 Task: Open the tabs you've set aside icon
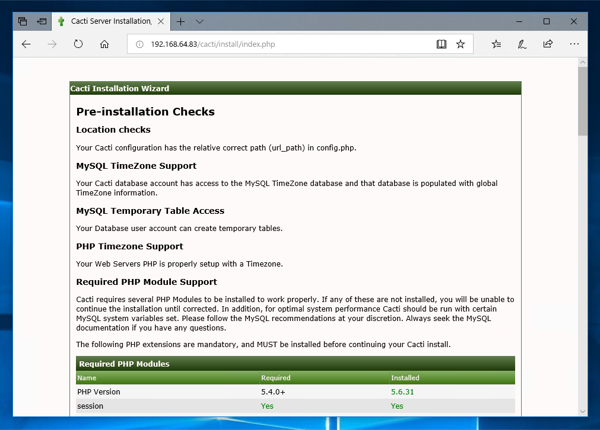(x=23, y=21)
